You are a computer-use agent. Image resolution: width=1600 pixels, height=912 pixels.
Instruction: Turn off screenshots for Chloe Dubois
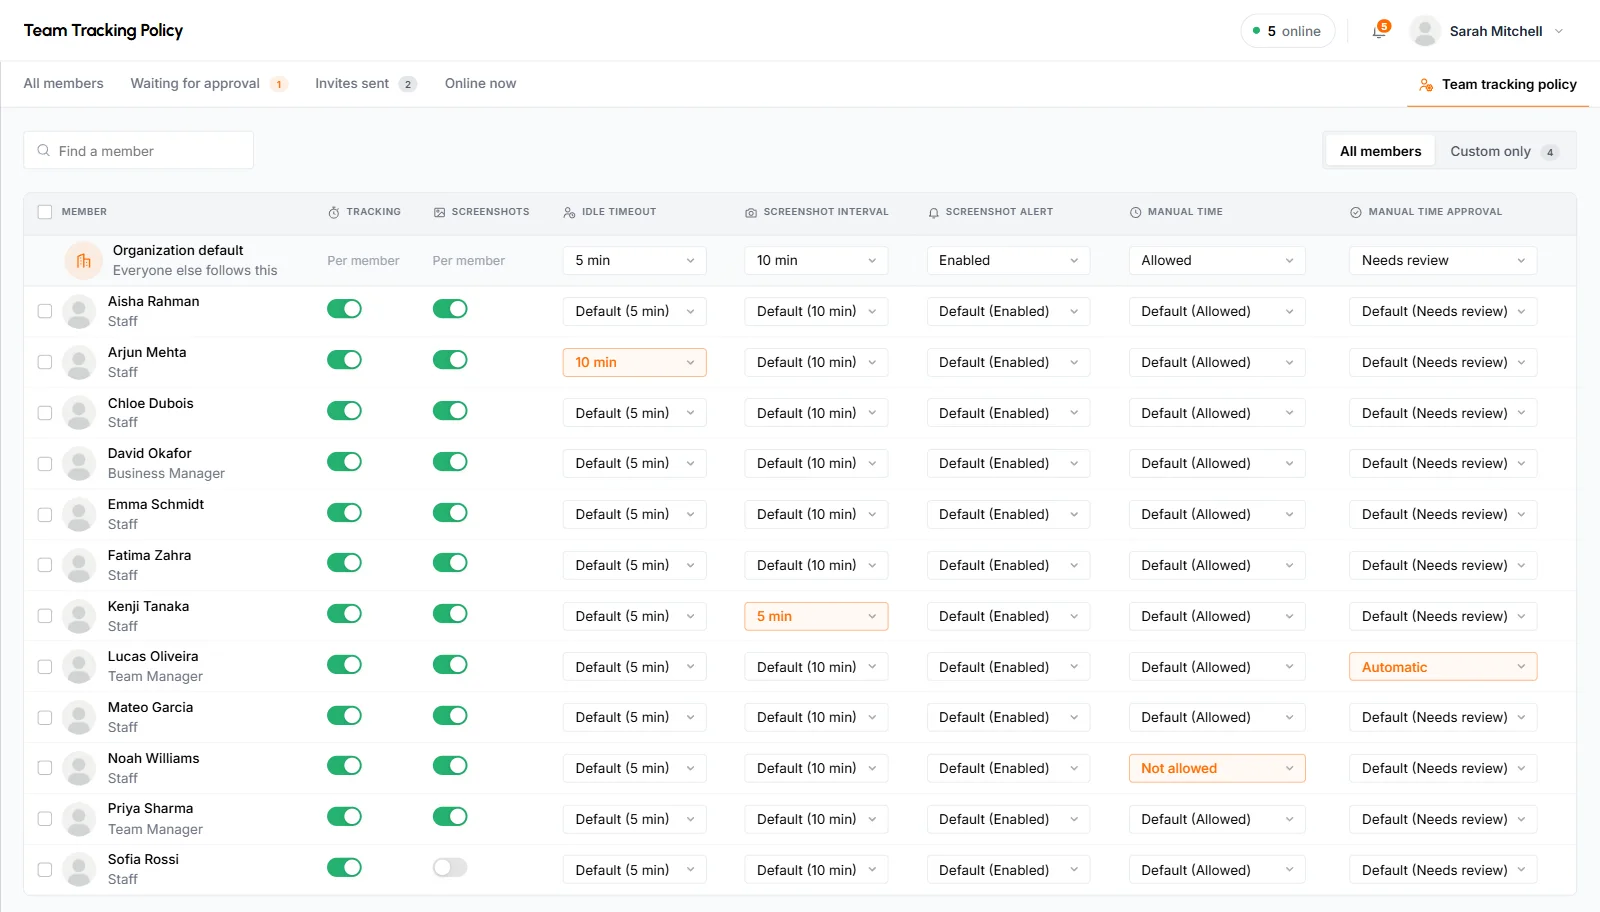[x=450, y=411]
